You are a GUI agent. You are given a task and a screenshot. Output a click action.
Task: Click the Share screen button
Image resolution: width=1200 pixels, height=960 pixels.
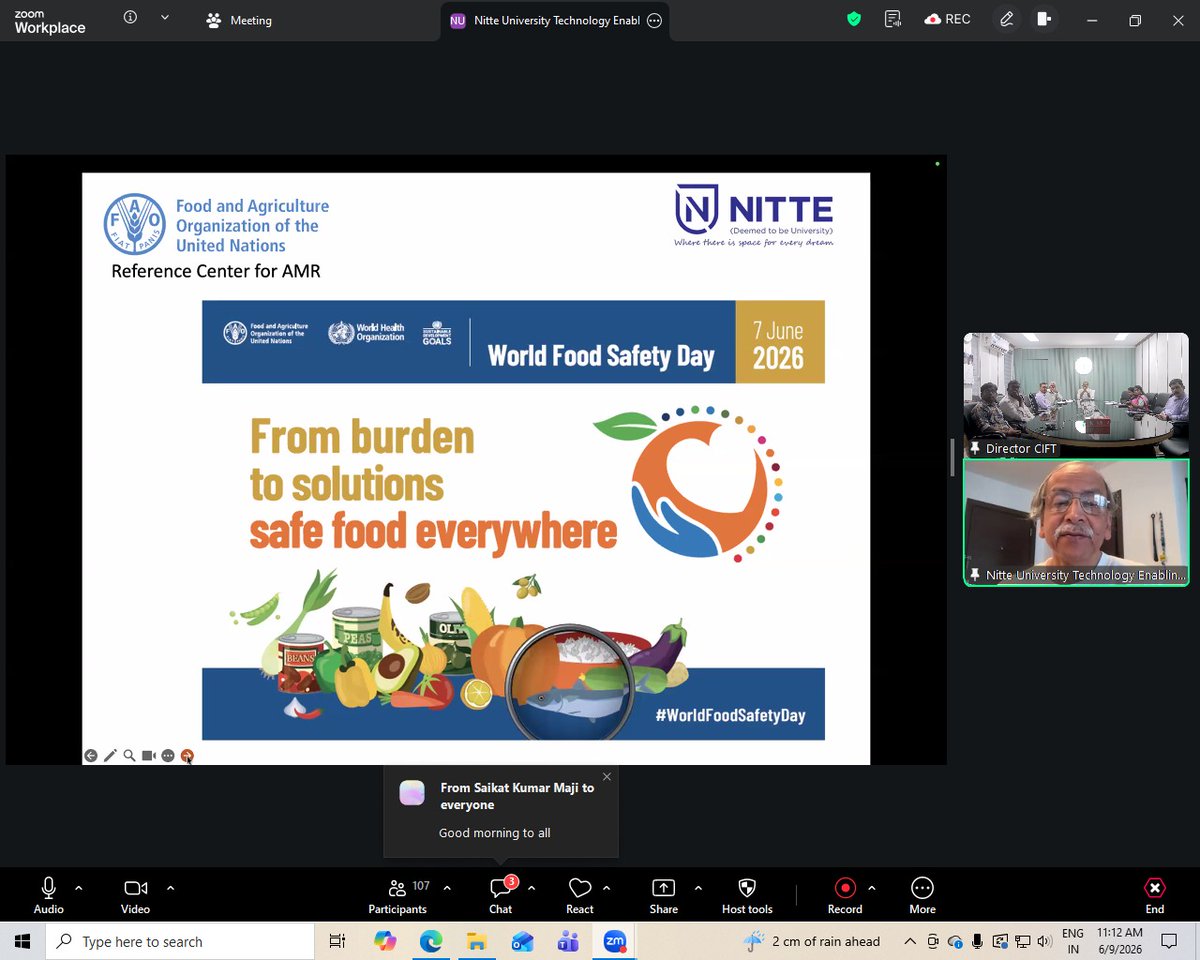pyautogui.click(x=663, y=896)
